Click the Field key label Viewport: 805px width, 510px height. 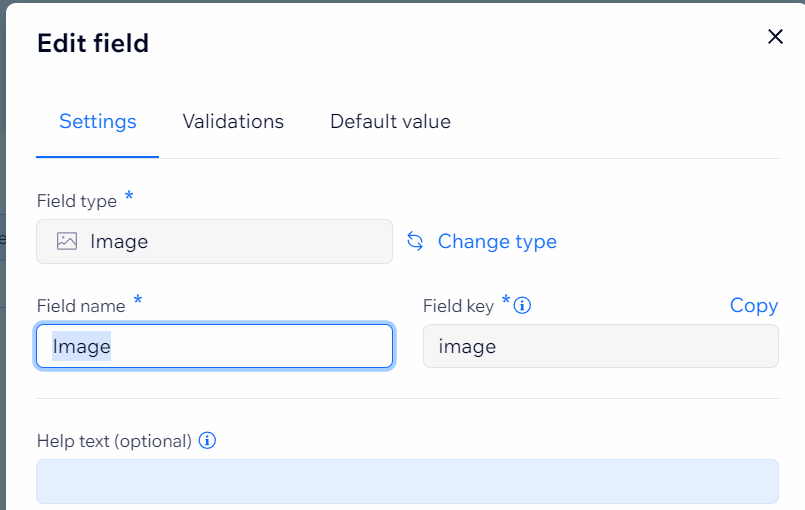459,306
